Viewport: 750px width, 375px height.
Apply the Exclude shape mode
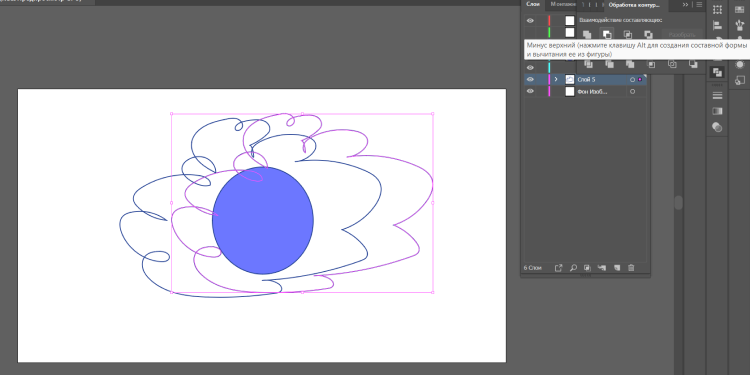click(648, 34)
